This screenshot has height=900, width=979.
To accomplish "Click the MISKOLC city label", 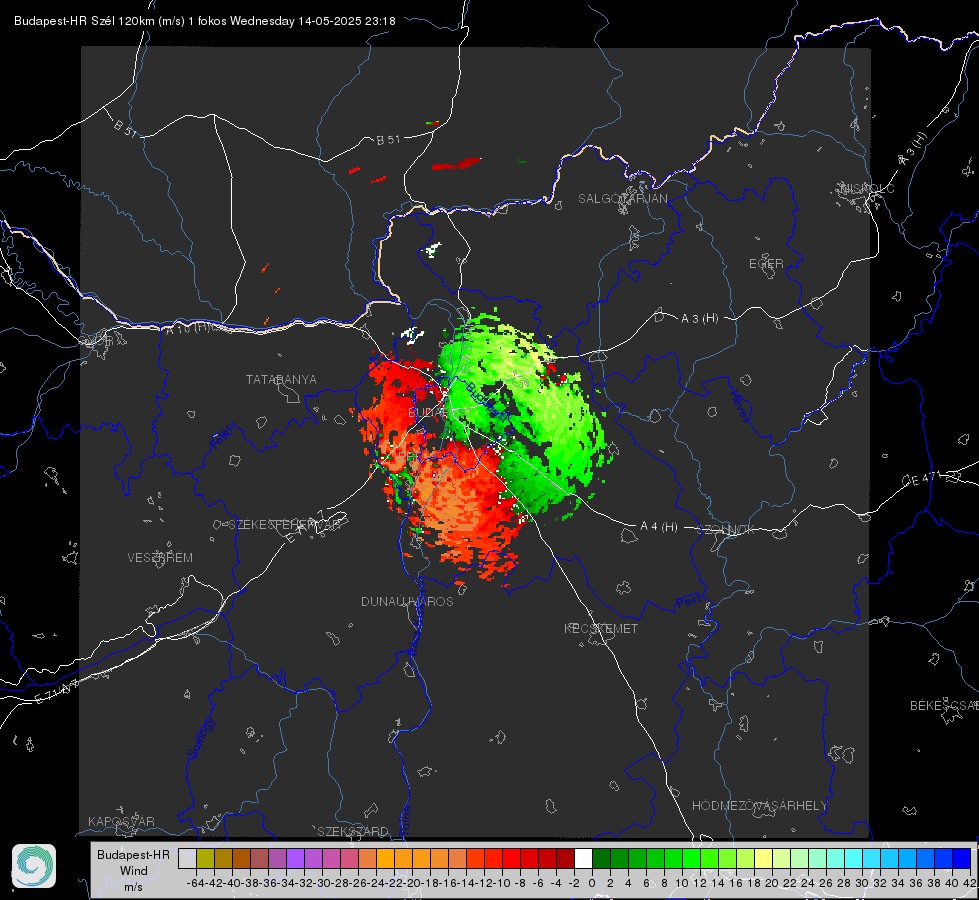I will pyautogui.click(x=867, y=188).
